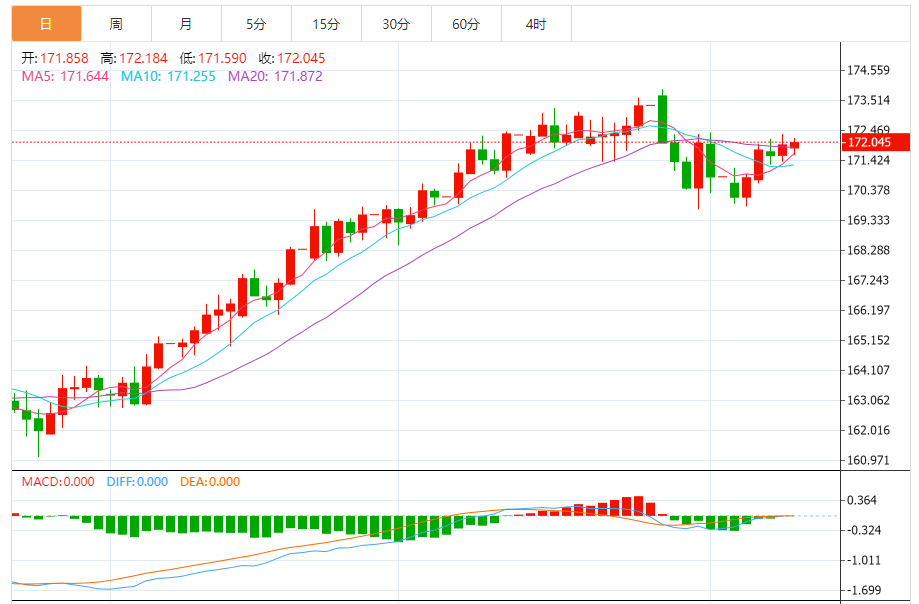Click the -1.011 MACD axis label

pyautogui.click(x=864, y=561)
